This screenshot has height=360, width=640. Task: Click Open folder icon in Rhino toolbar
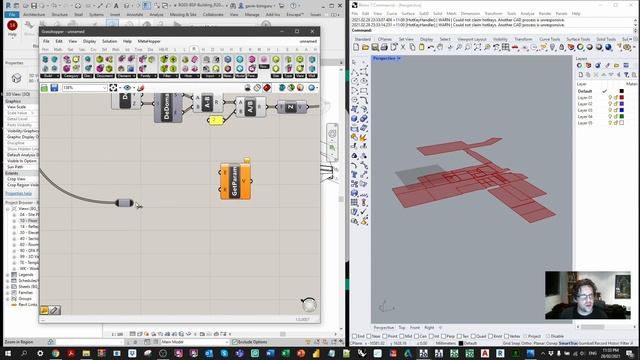(365, 47)
